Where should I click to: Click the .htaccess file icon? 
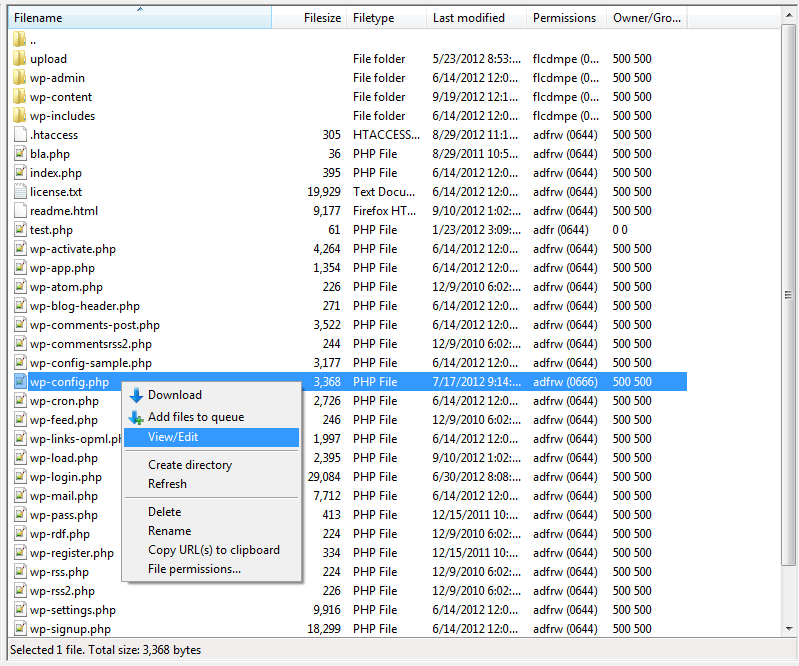tap(20, 135)
